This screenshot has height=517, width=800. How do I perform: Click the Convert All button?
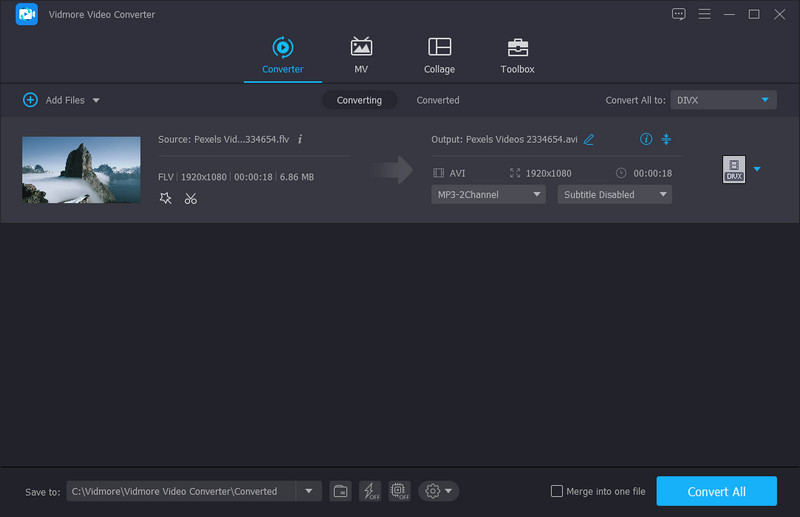716,491
